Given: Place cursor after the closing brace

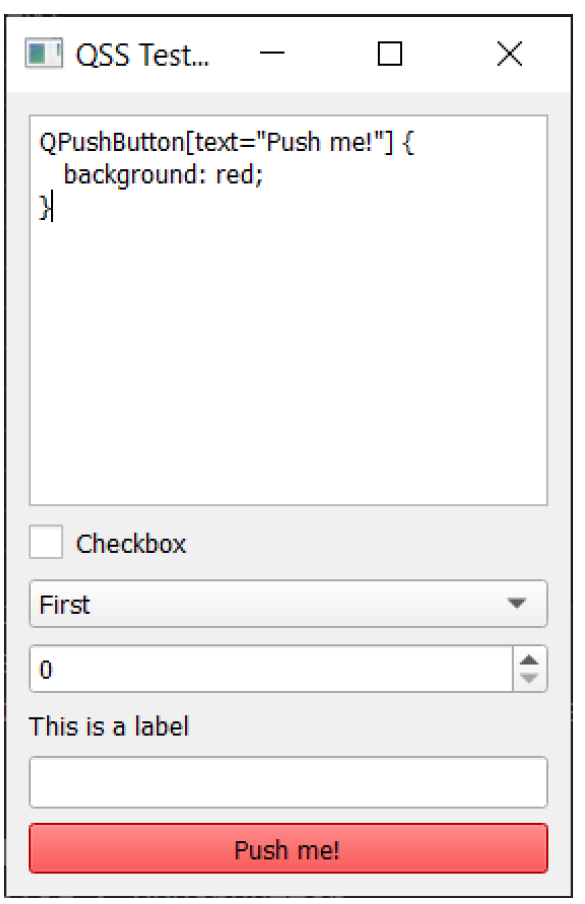Looking at the screenshot, I should tap(52, 206).
